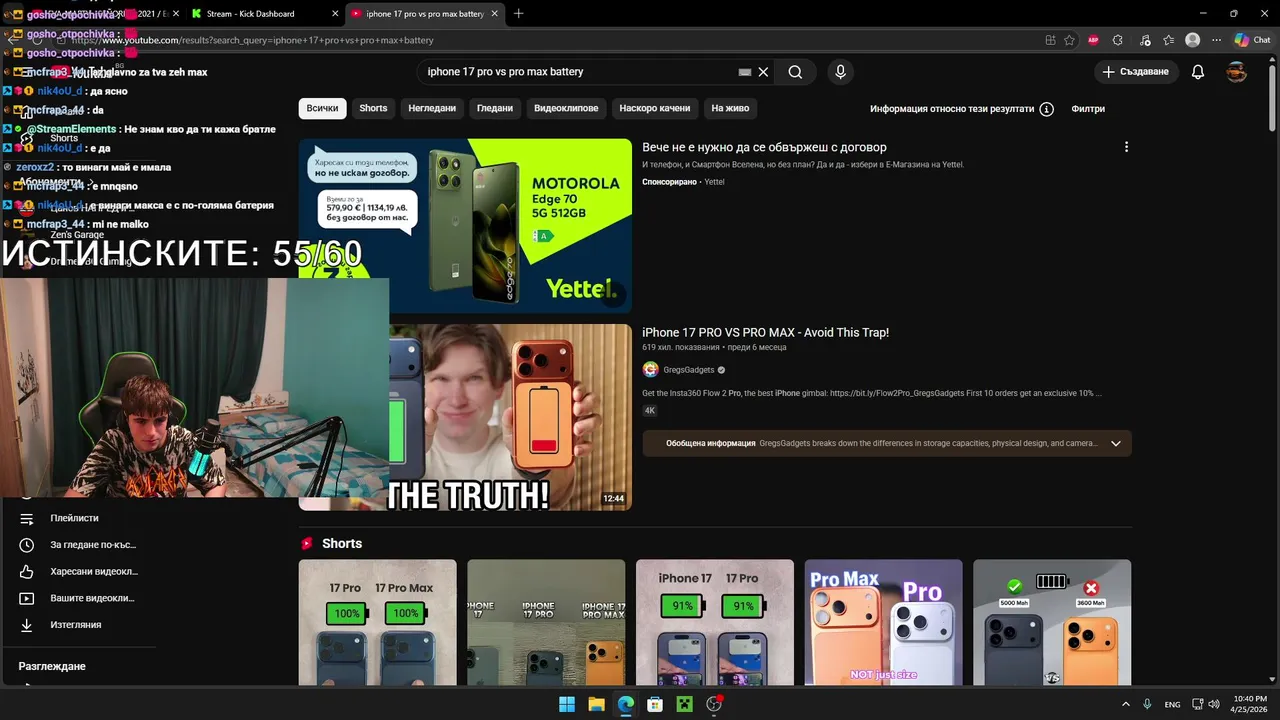Open the GregsGadgets channel name link
Image resolution: width=1280 pixels, height=720 pixels.
[689, 370]
